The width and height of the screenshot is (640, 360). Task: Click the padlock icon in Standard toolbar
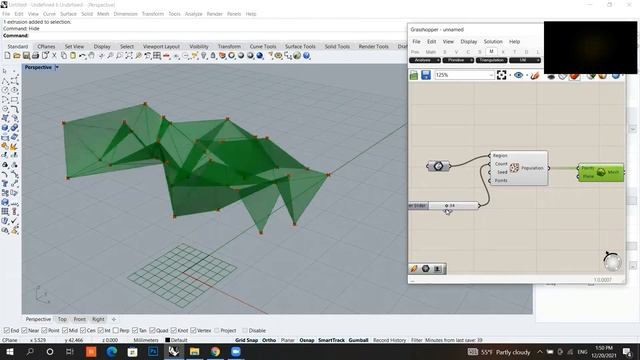213,56
